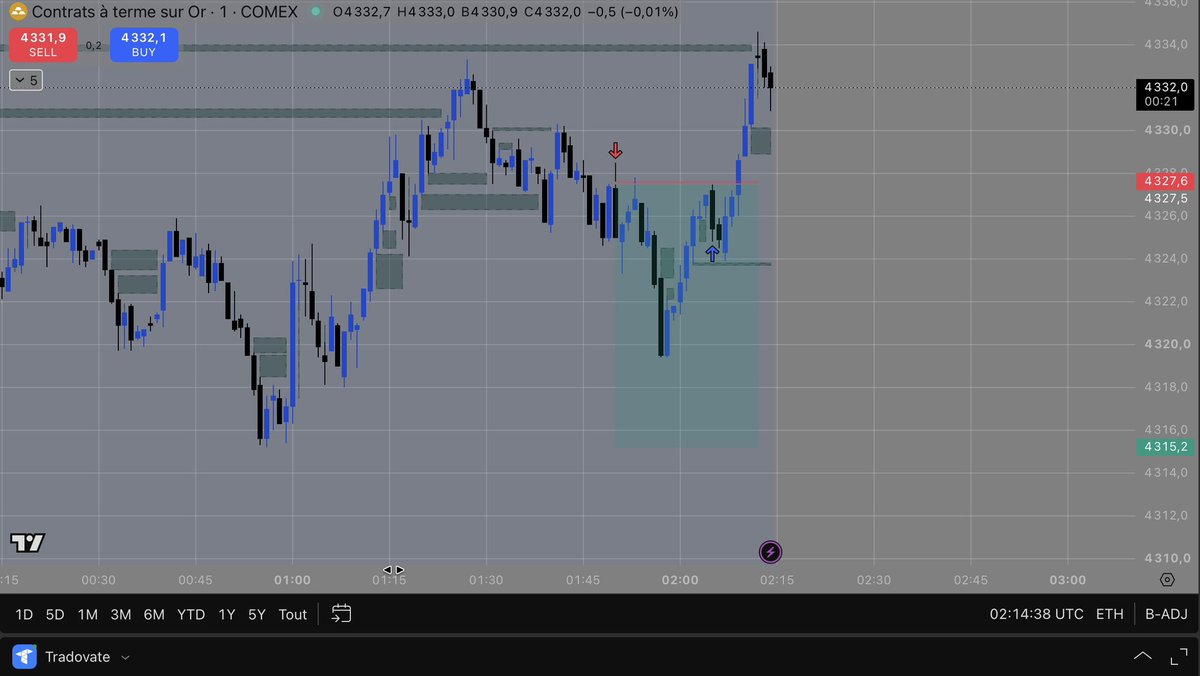This screenshot has height=676, width=1200.
Task: Click the 0,2 order quantity field
Action: (x=93, y=45)
